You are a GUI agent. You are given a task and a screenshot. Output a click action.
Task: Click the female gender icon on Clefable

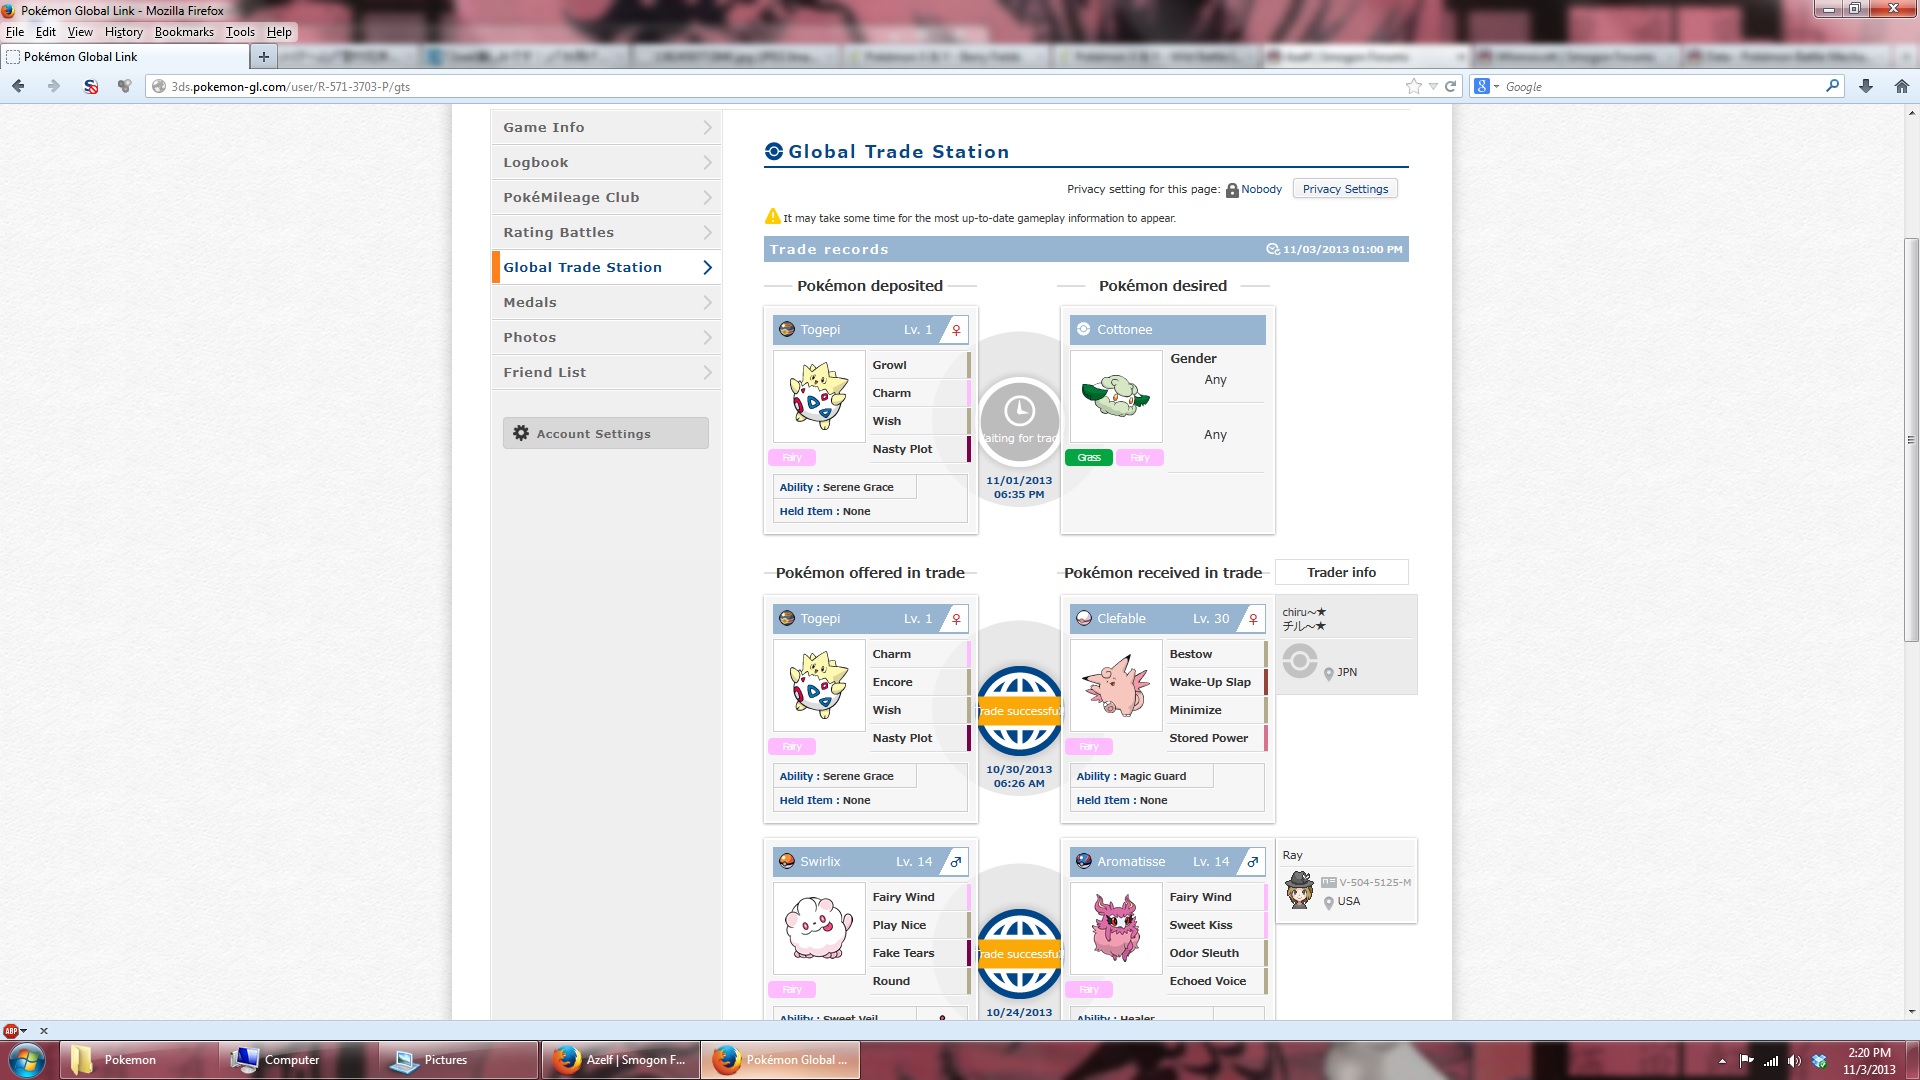(x=1253, y=619)
